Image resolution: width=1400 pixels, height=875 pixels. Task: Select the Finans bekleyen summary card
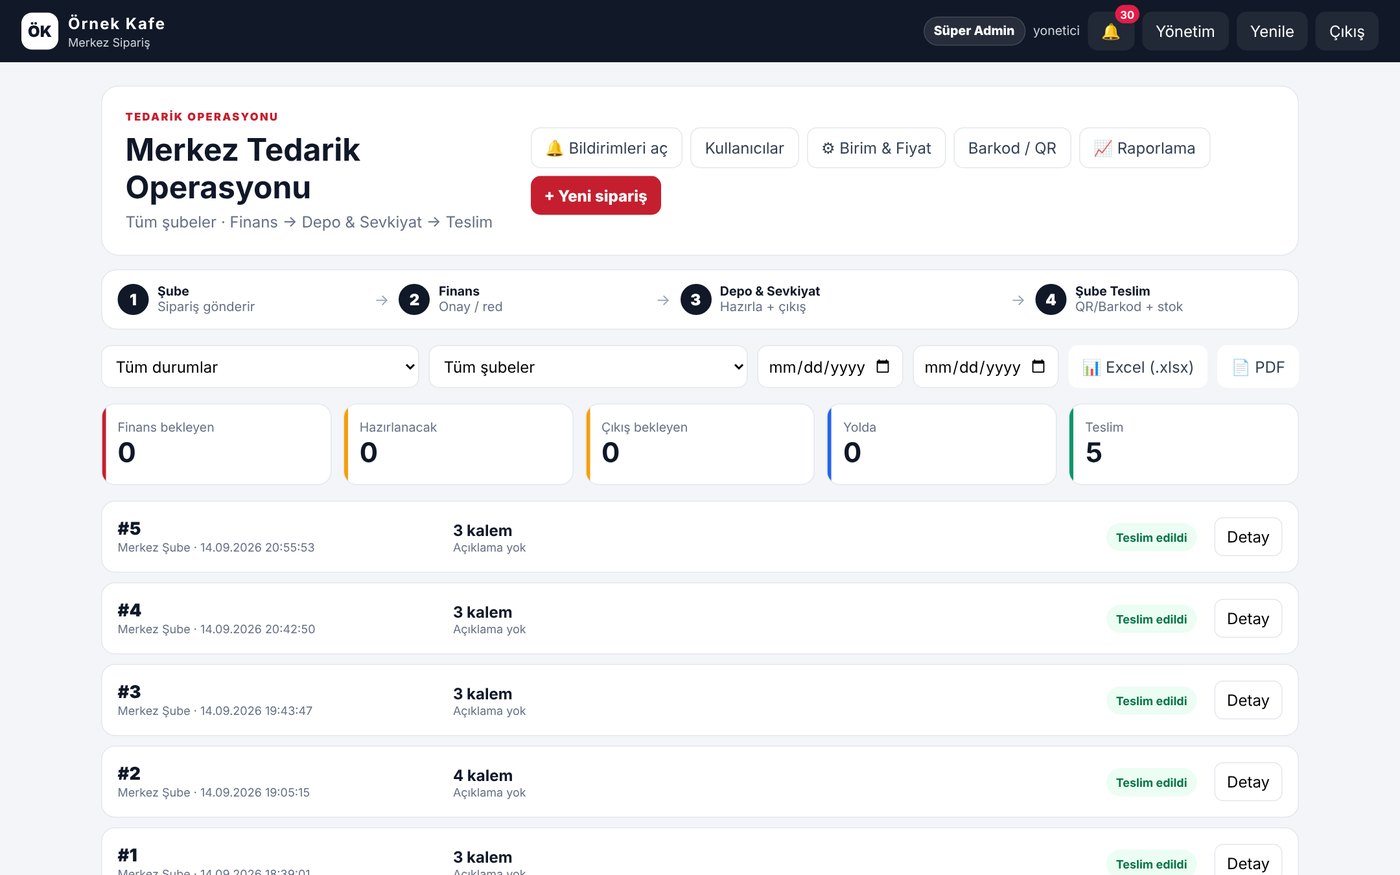coord(216,444)
